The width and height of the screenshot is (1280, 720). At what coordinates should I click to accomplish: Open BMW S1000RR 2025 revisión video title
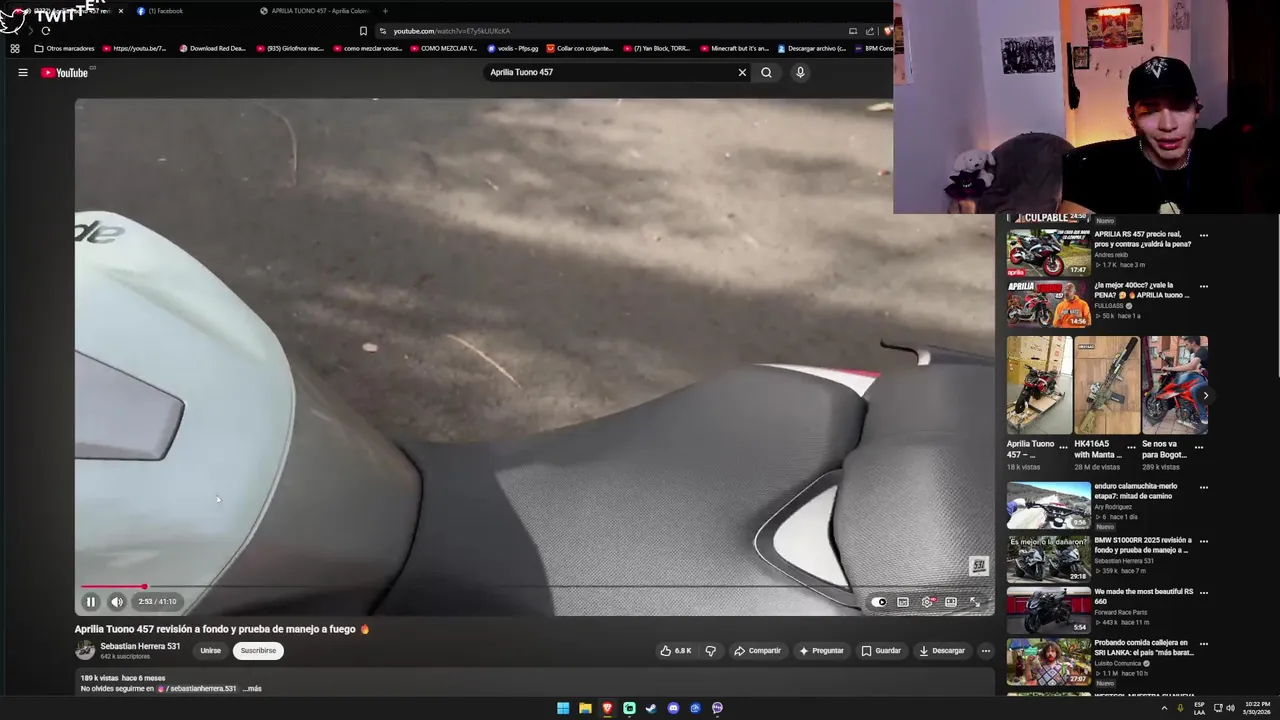[x=1142, y=545]
